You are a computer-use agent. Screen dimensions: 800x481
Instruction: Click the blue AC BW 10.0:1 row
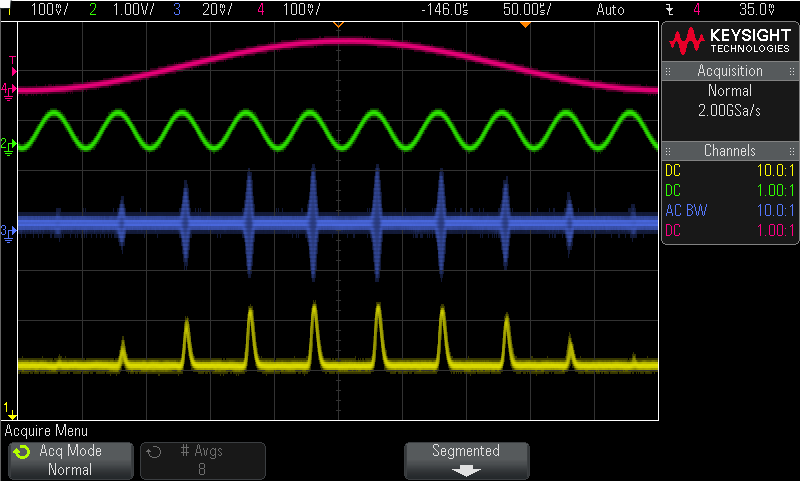tap(730, 210)
